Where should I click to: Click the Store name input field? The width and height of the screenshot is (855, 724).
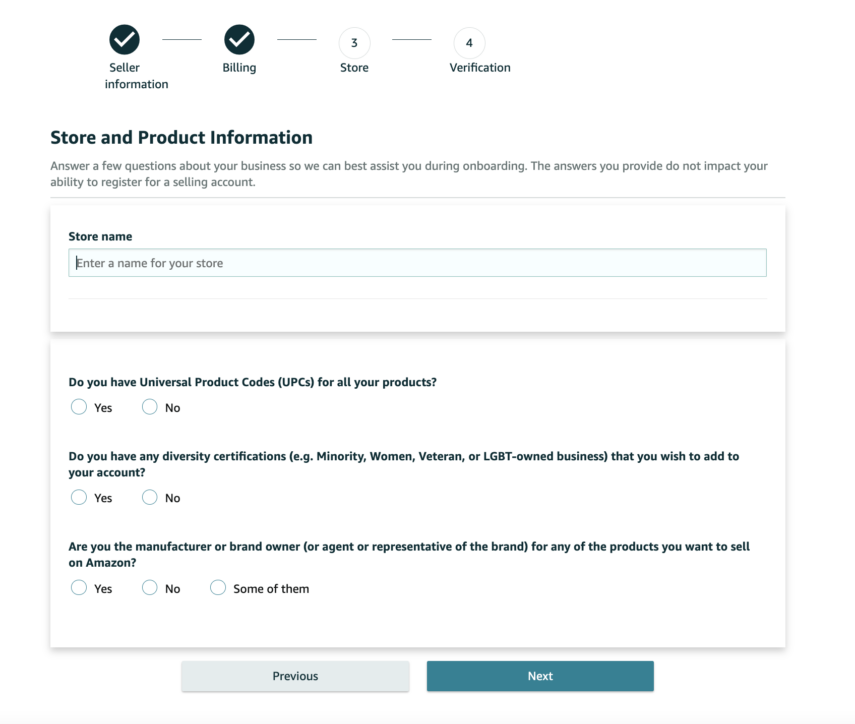pos(417,263)
